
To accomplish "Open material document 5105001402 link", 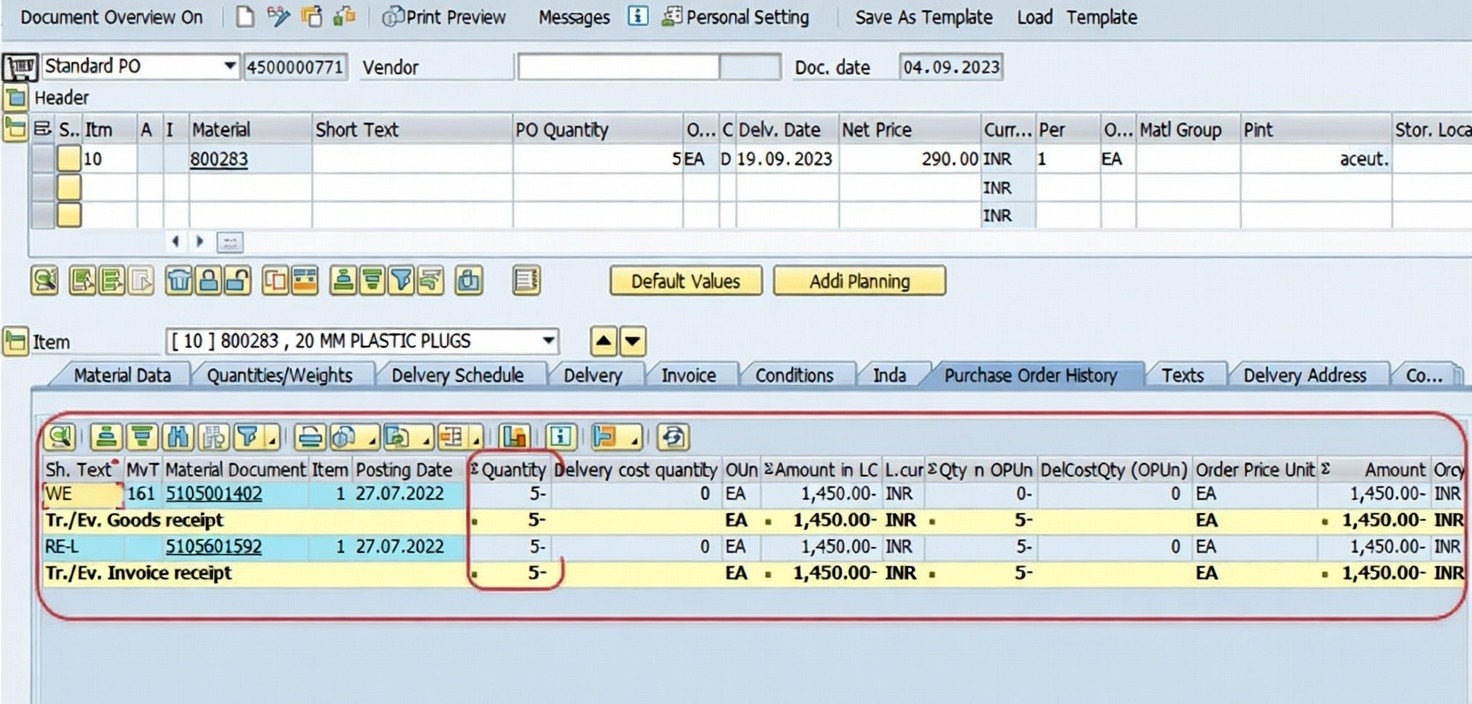I will click(214, 493).
